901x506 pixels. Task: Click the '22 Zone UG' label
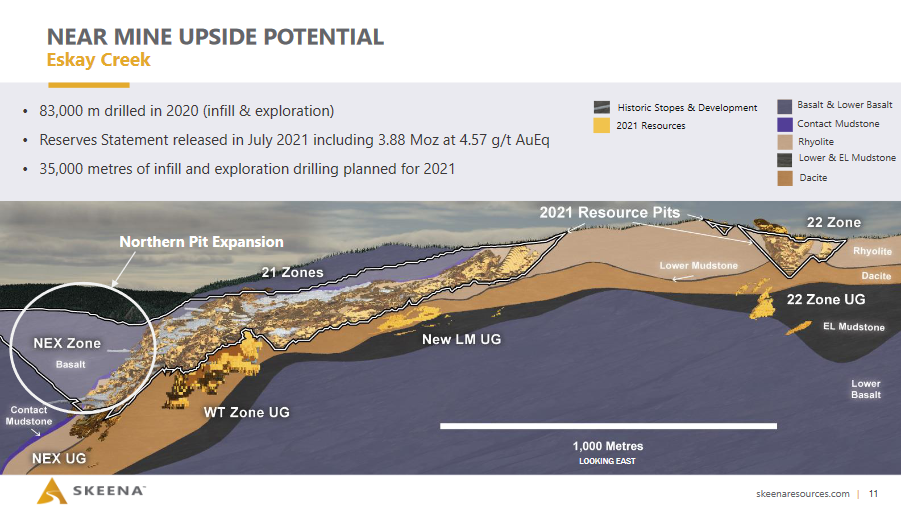(x=826, y=299)
